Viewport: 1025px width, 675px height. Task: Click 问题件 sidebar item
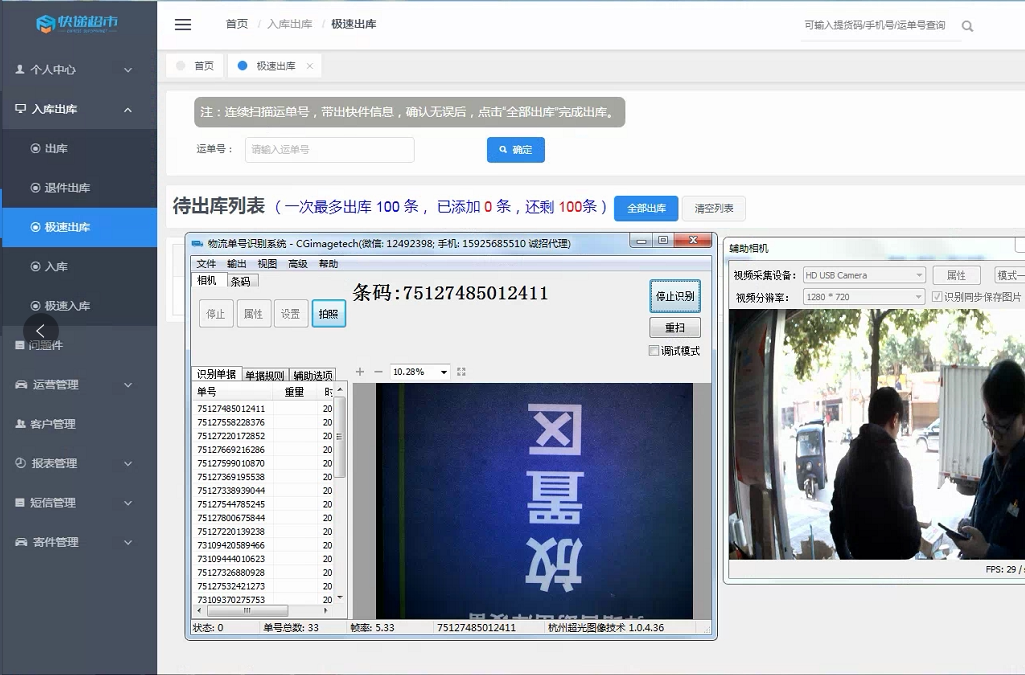[x=78, y=345]
